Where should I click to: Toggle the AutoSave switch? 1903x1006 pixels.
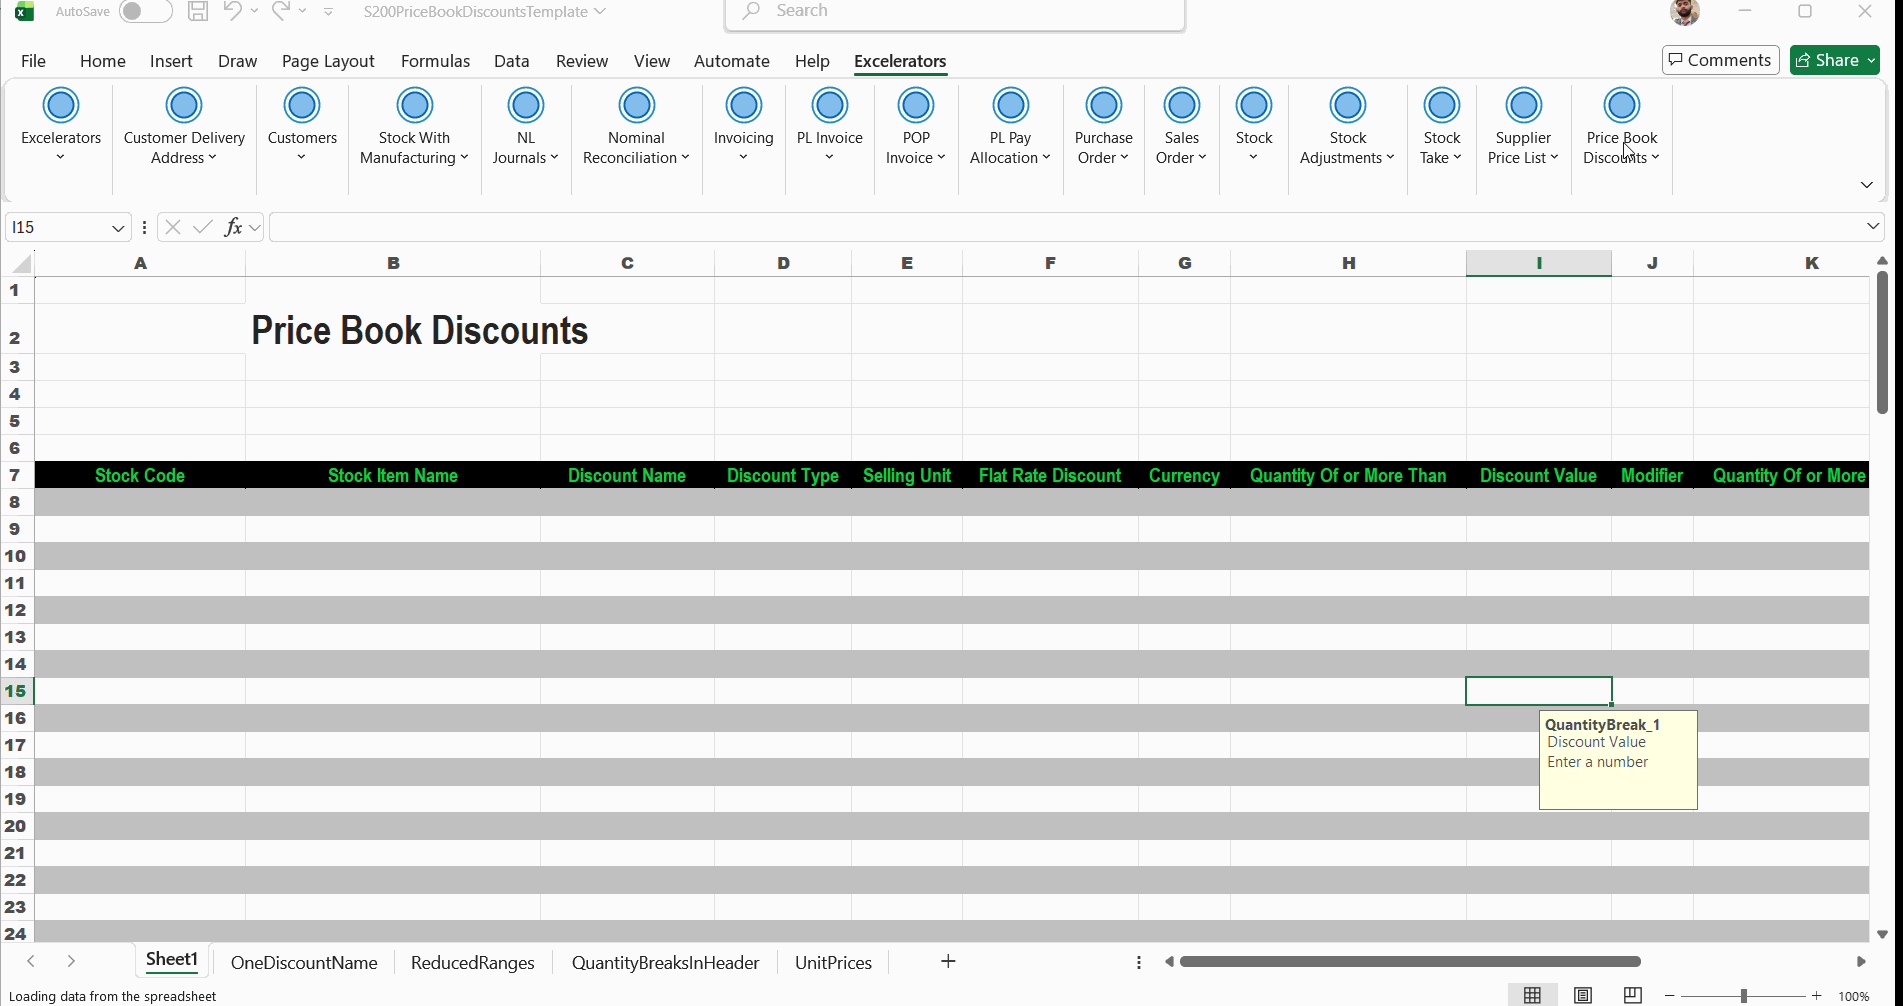[144, 12]
